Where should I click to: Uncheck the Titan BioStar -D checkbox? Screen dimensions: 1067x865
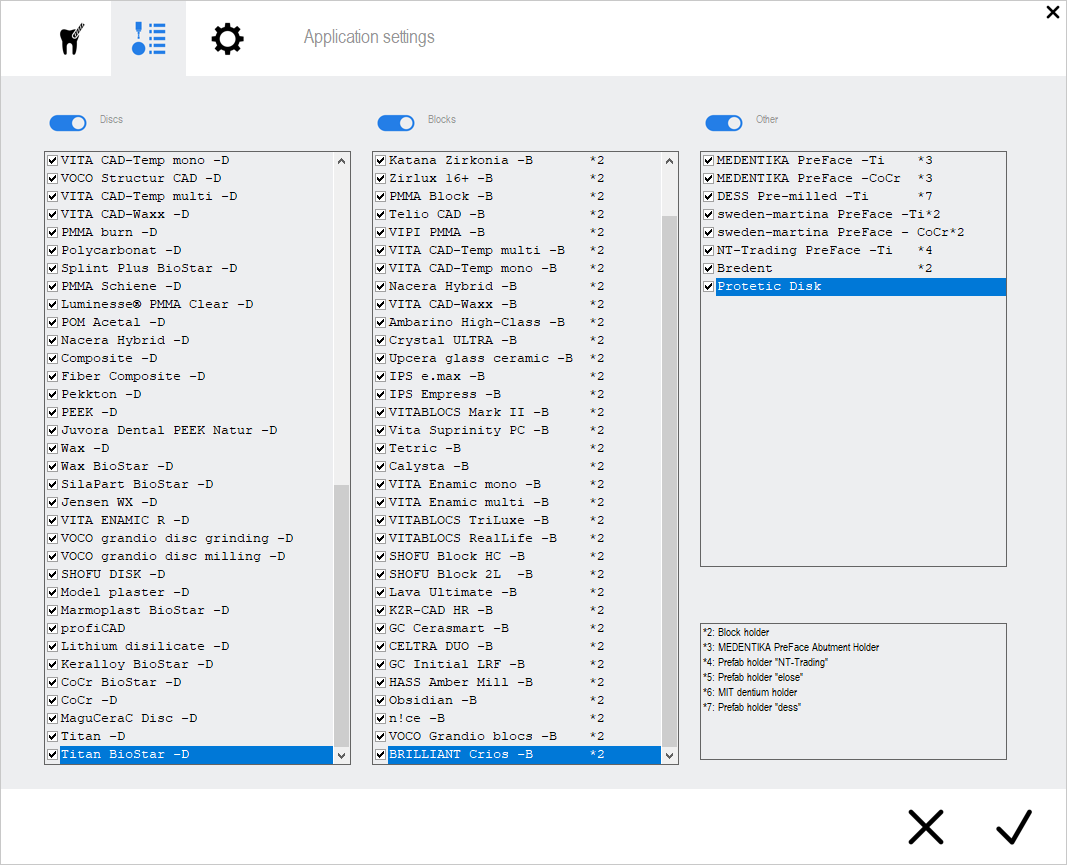tap(52, 754)
